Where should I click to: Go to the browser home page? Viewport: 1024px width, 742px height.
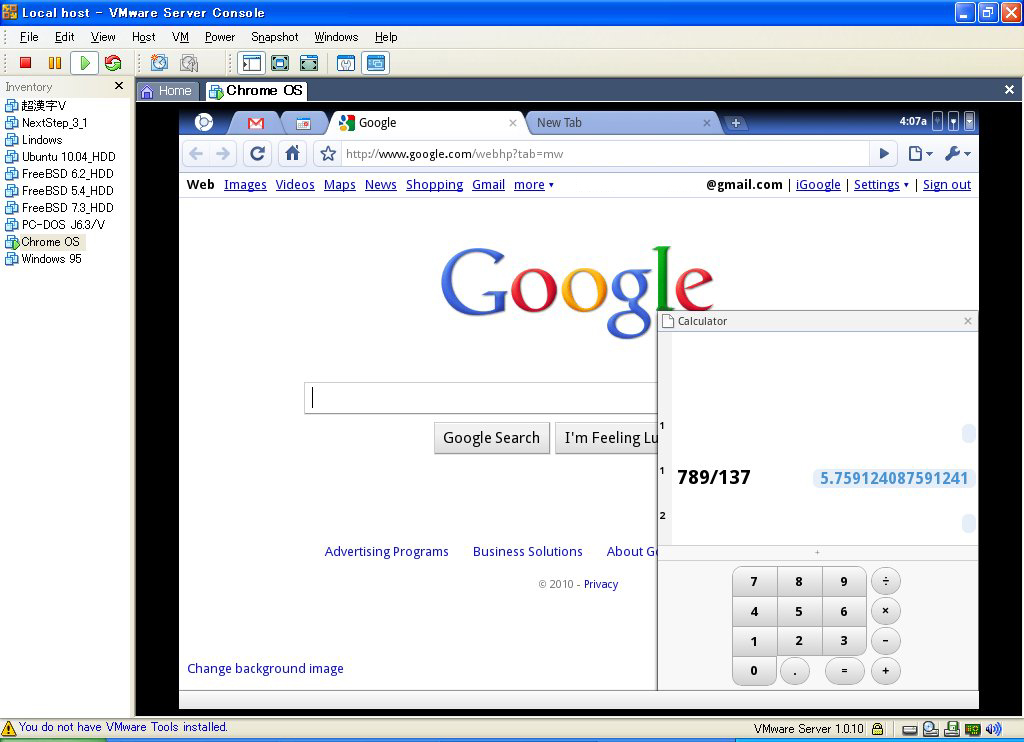(x=292, y=153)
